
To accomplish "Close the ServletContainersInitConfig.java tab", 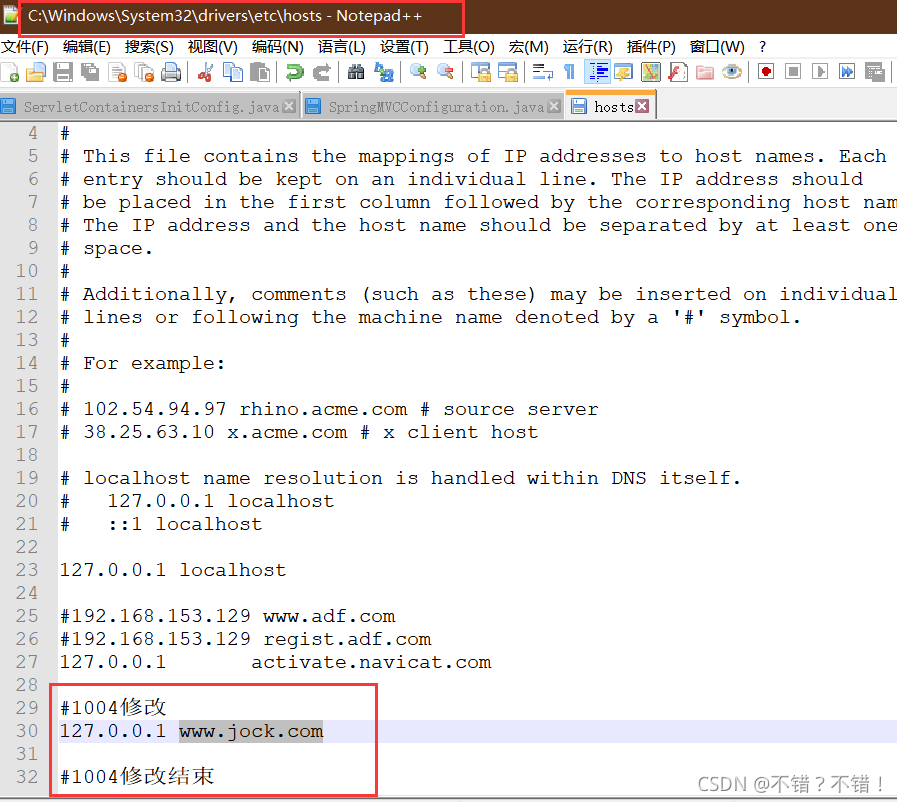I will [x=289, y=106].
